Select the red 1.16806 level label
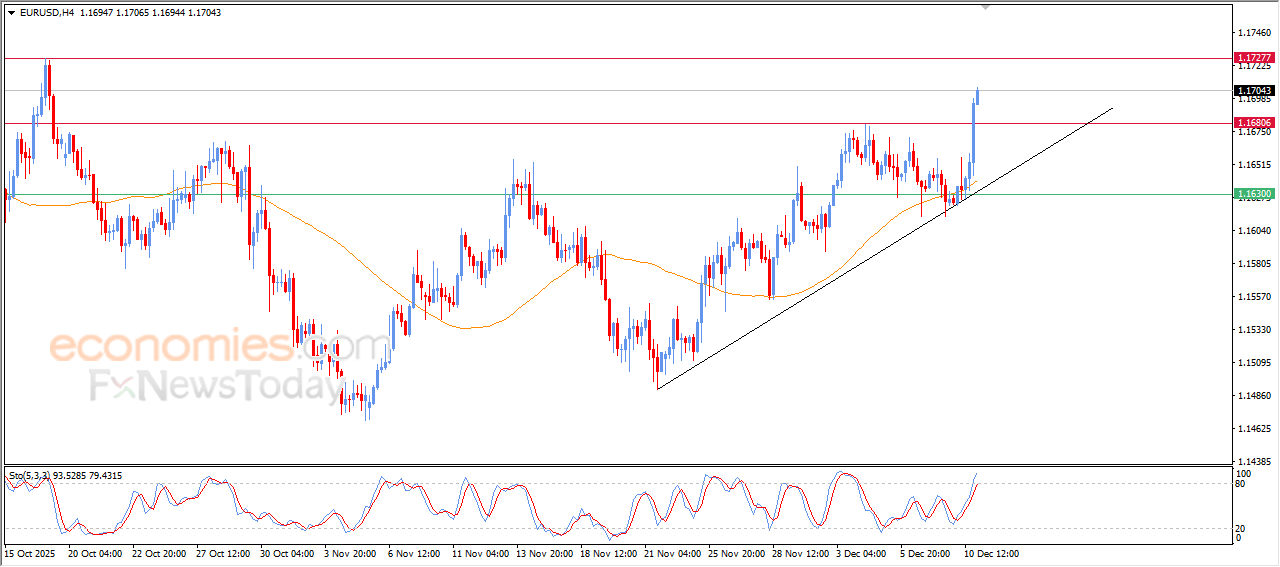The height and width of the screenshot is (567, 1280). click(1254, 123)
